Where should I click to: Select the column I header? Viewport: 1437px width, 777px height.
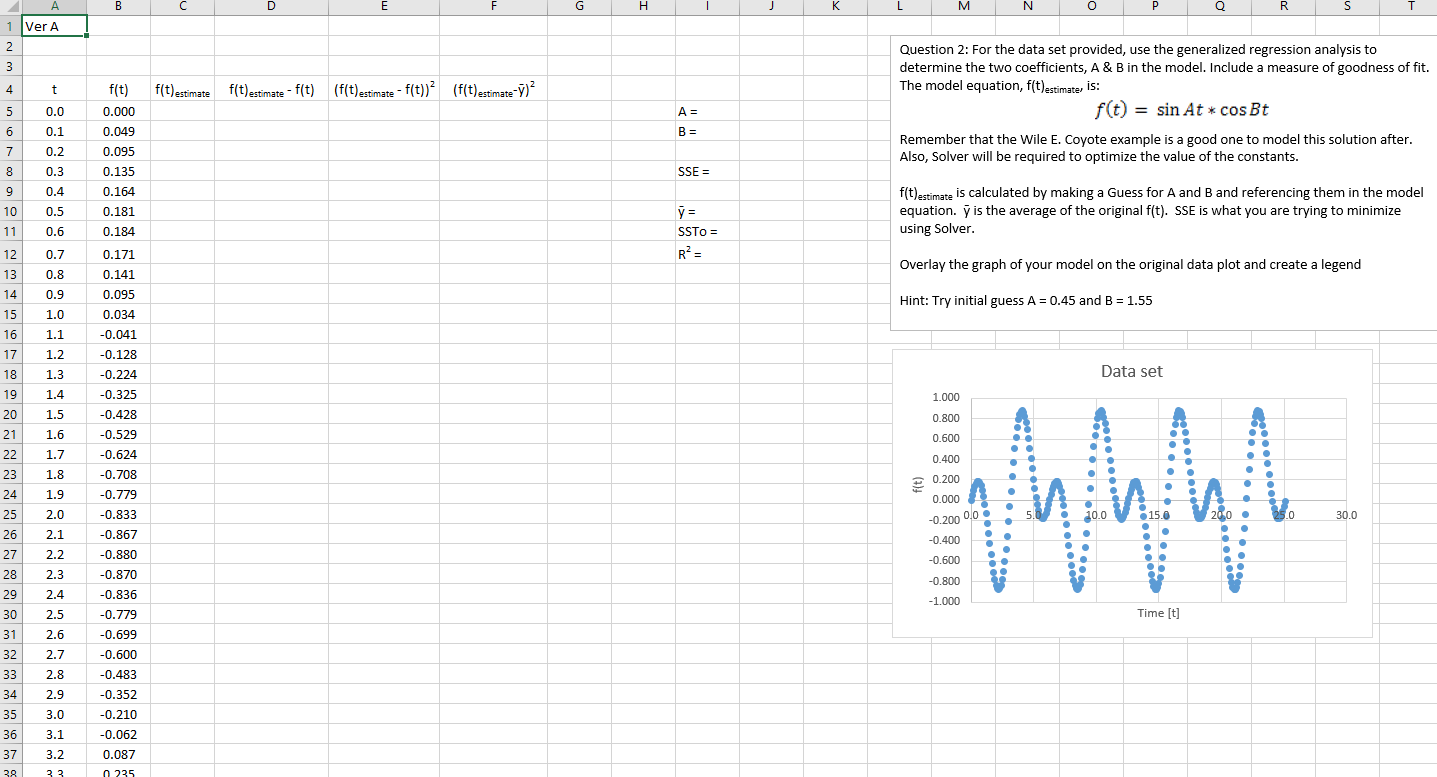[x=707, y=7]
